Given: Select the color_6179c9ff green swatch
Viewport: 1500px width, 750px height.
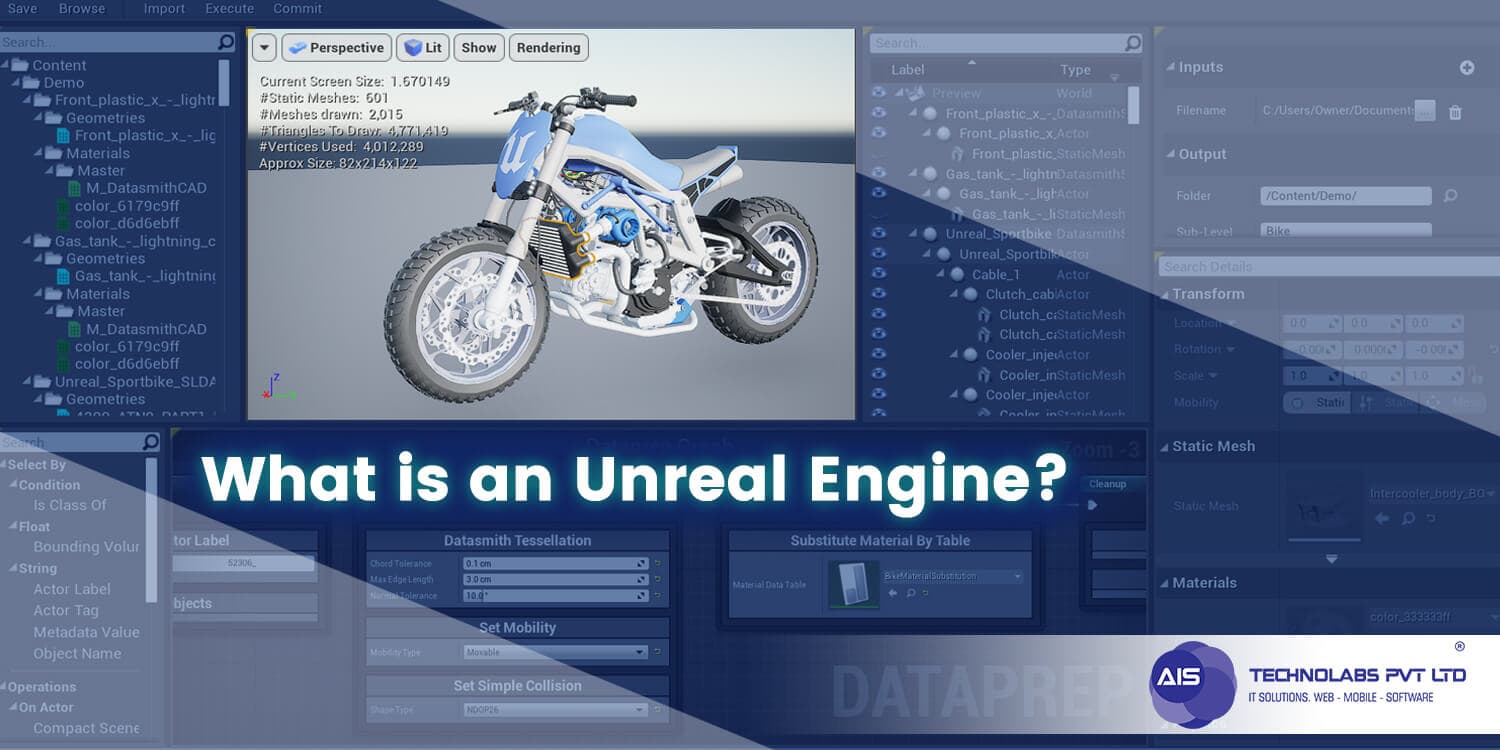Looking at the screenshot, I should (63, 206).
